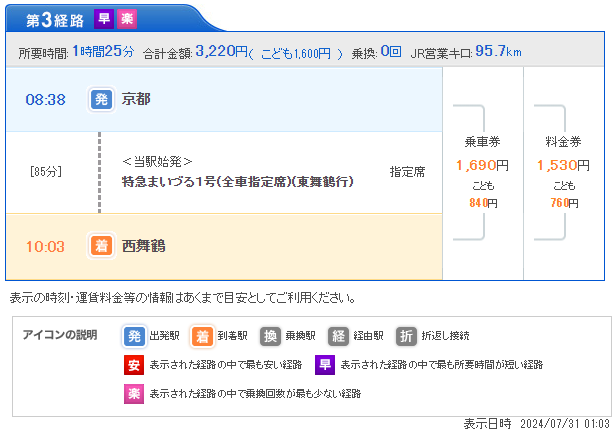Click the gray 折 折返し接続 legend icon
Image resolution: width=615 pixels, height=433 pixels.
point(406,336)
